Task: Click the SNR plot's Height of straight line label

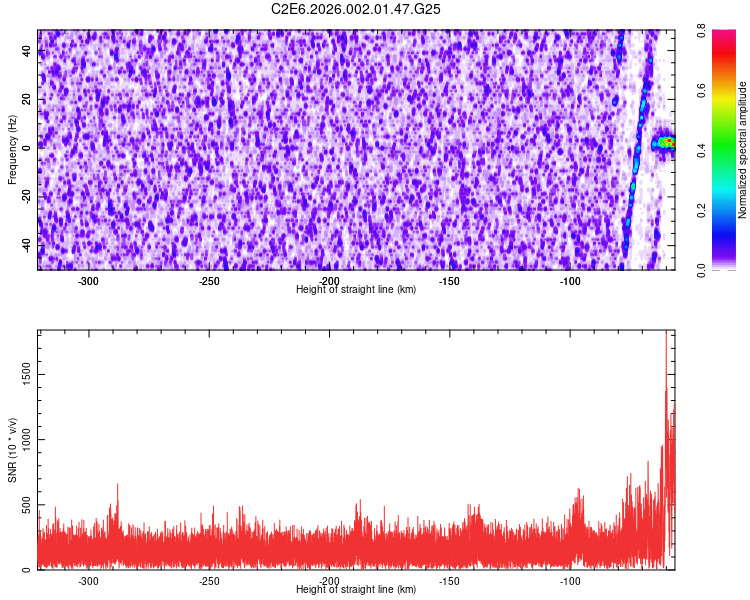Action: click(356, 590)
